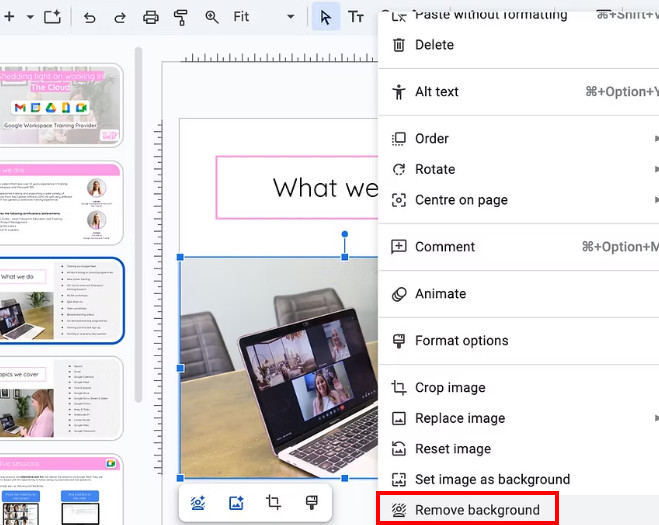Expand the Rotate submenu
This screenshot has height=525, width=659.
[518, 169]
